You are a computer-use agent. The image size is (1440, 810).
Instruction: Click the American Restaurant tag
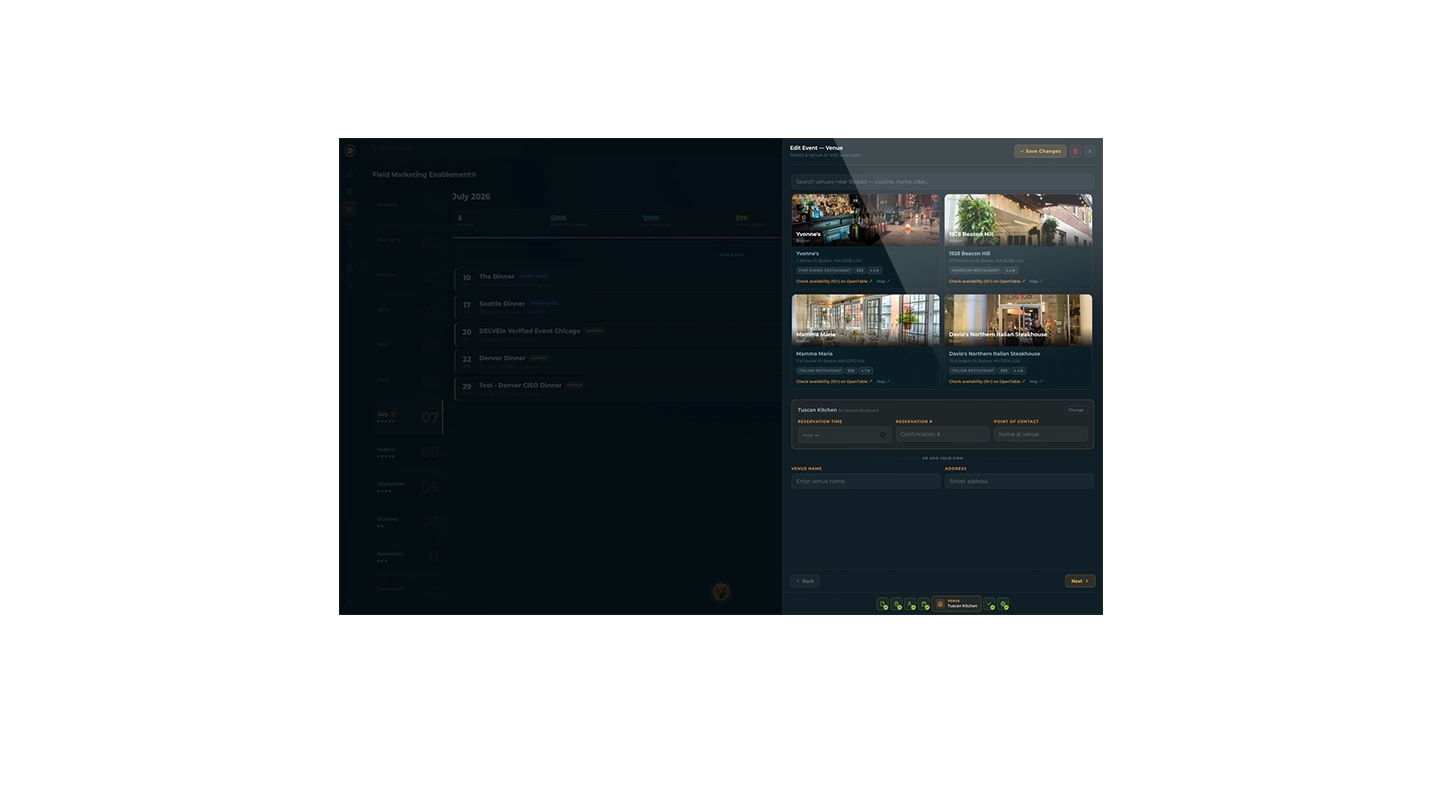[x=976, y=270]
